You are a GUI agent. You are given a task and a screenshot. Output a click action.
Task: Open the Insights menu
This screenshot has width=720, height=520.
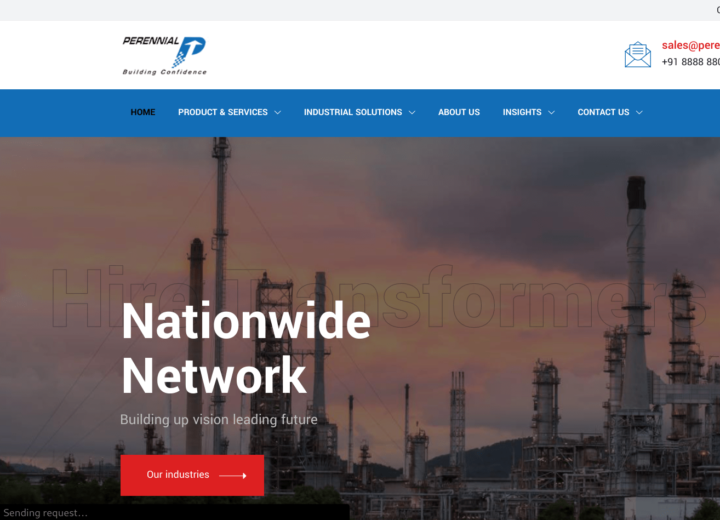click(x=522, y=112)
